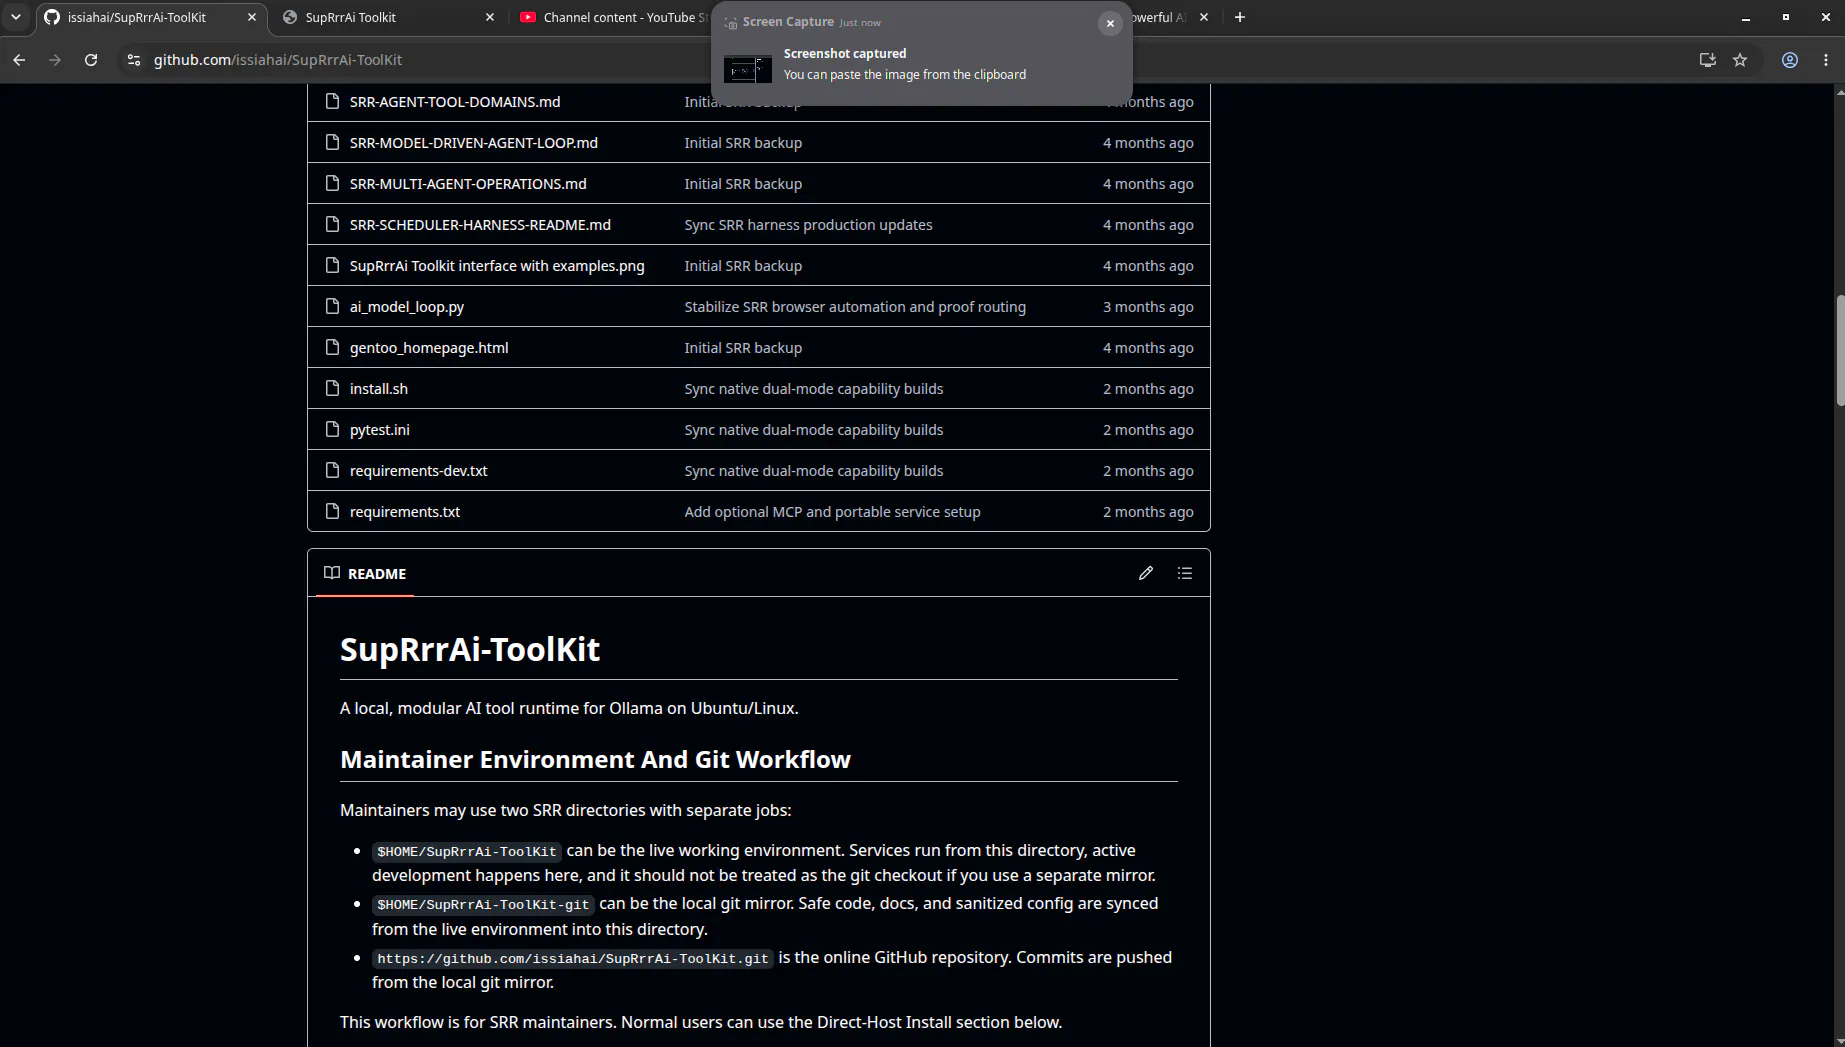The image size is (1845, 1047).
Task: Click file icon beside SRR-SCHEDULER-HARNESS-README.md
Action: coord(333,224)
